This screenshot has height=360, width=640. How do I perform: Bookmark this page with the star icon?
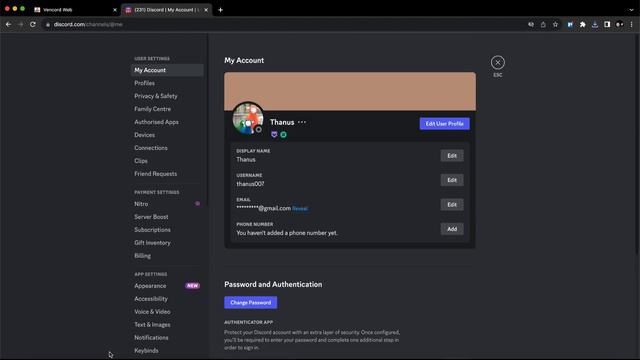point(556,24)
